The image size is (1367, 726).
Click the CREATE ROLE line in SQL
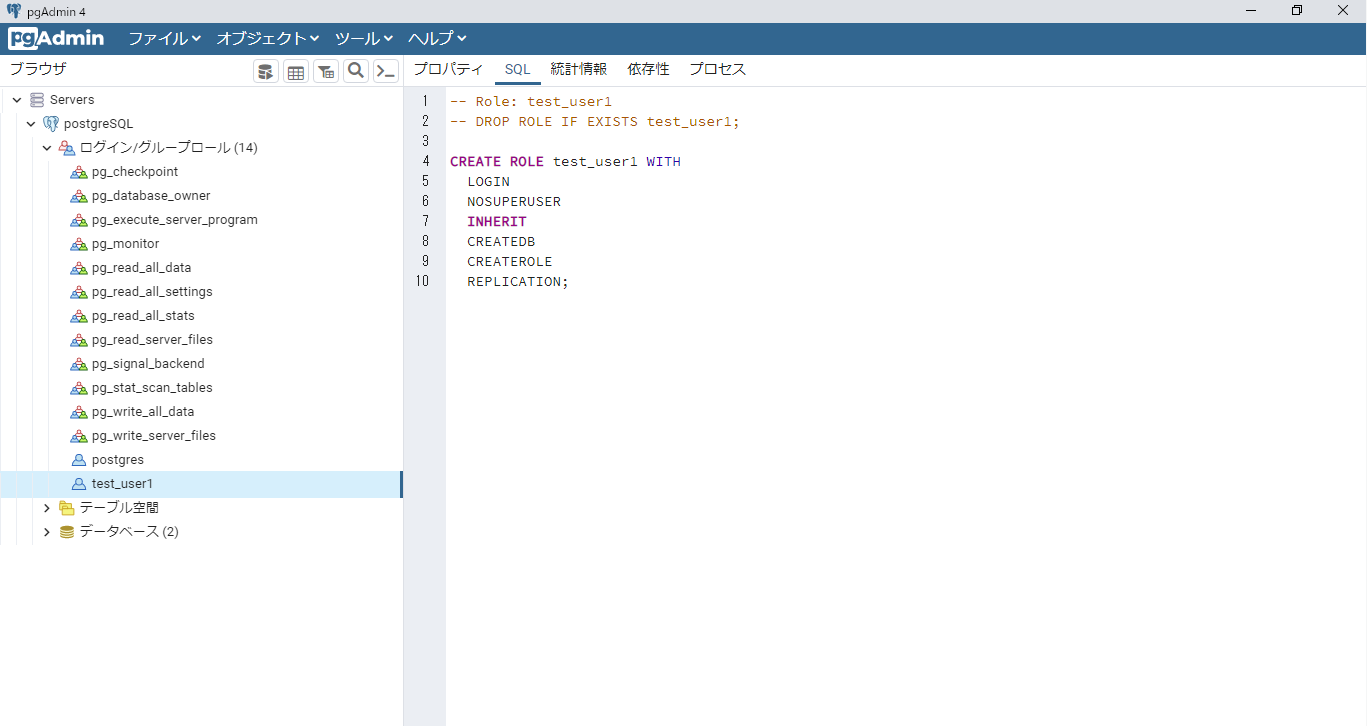(565, 162)
